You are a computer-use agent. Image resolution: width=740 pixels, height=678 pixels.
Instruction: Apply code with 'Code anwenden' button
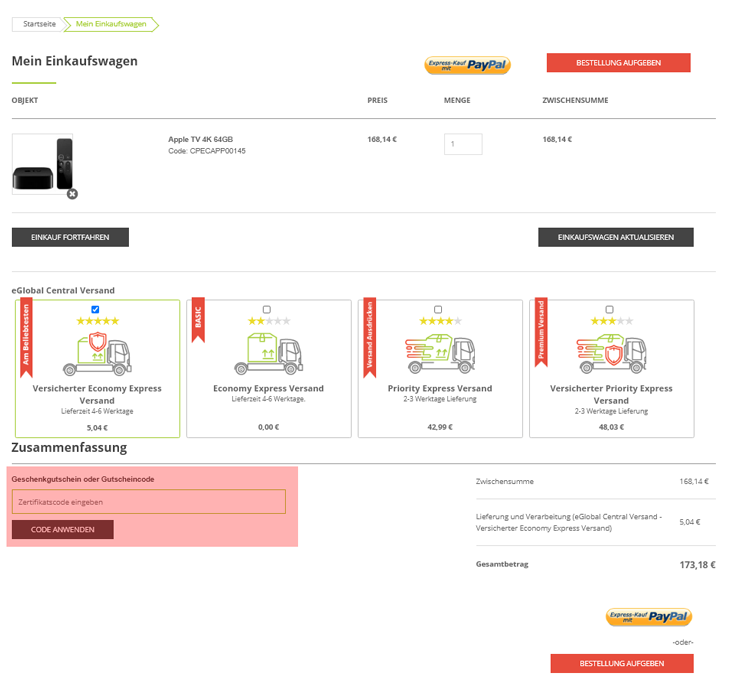(x=63, y=529)
